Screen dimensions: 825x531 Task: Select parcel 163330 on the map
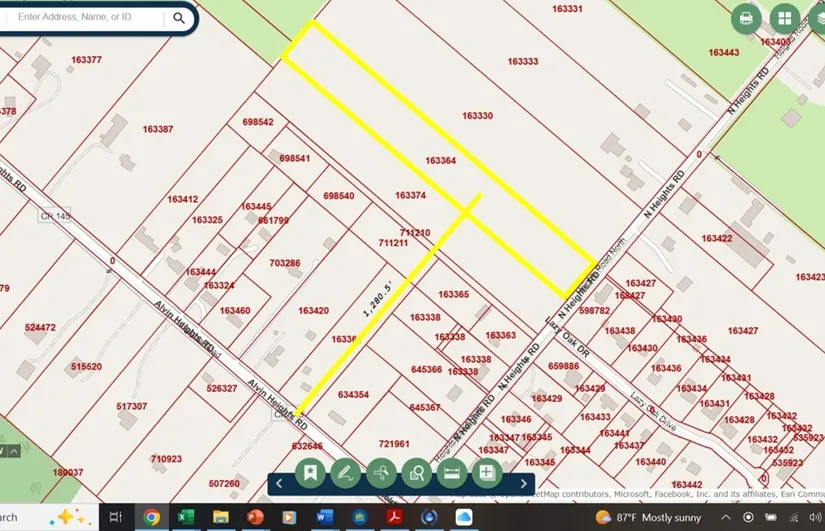click(477, 116)
